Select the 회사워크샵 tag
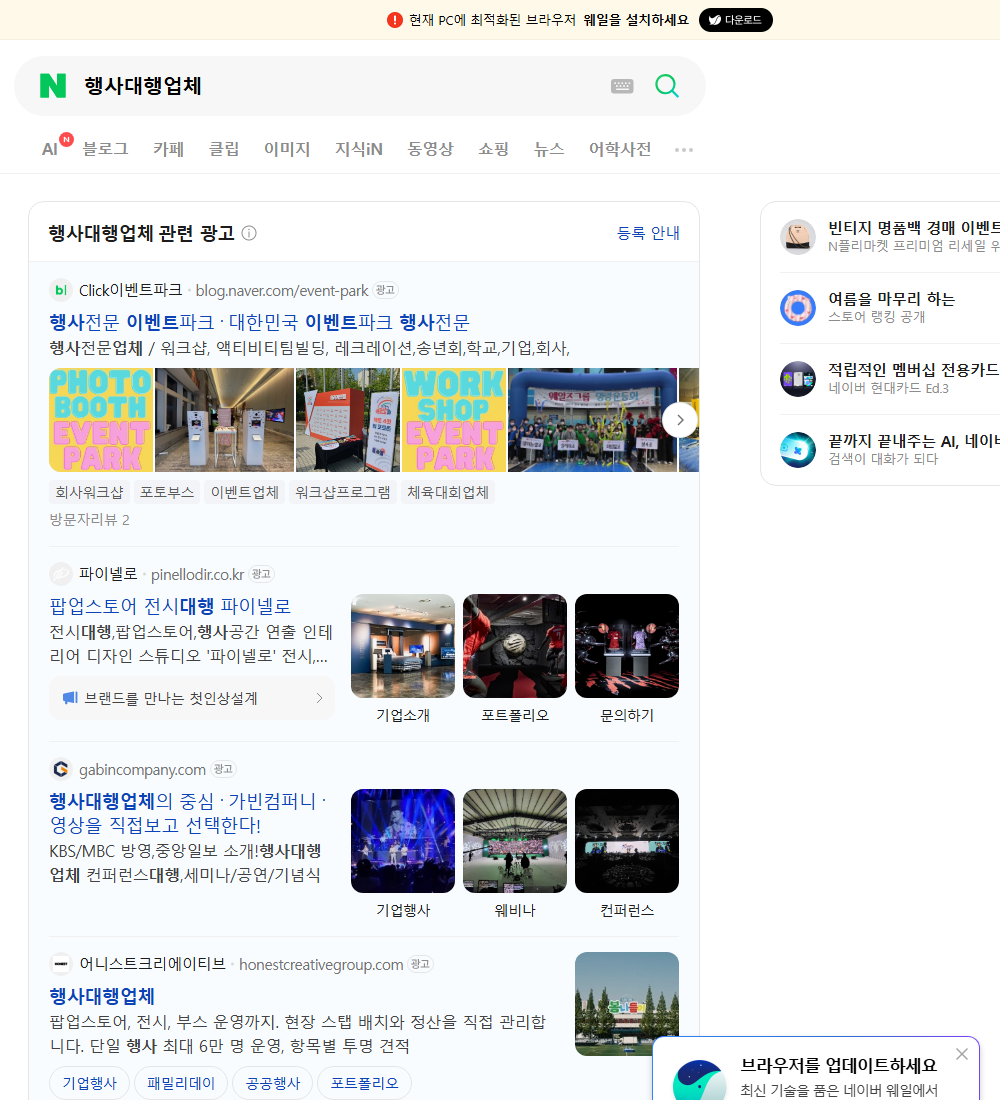This screenshot has width=1000, height=1100. pos(89,492)
